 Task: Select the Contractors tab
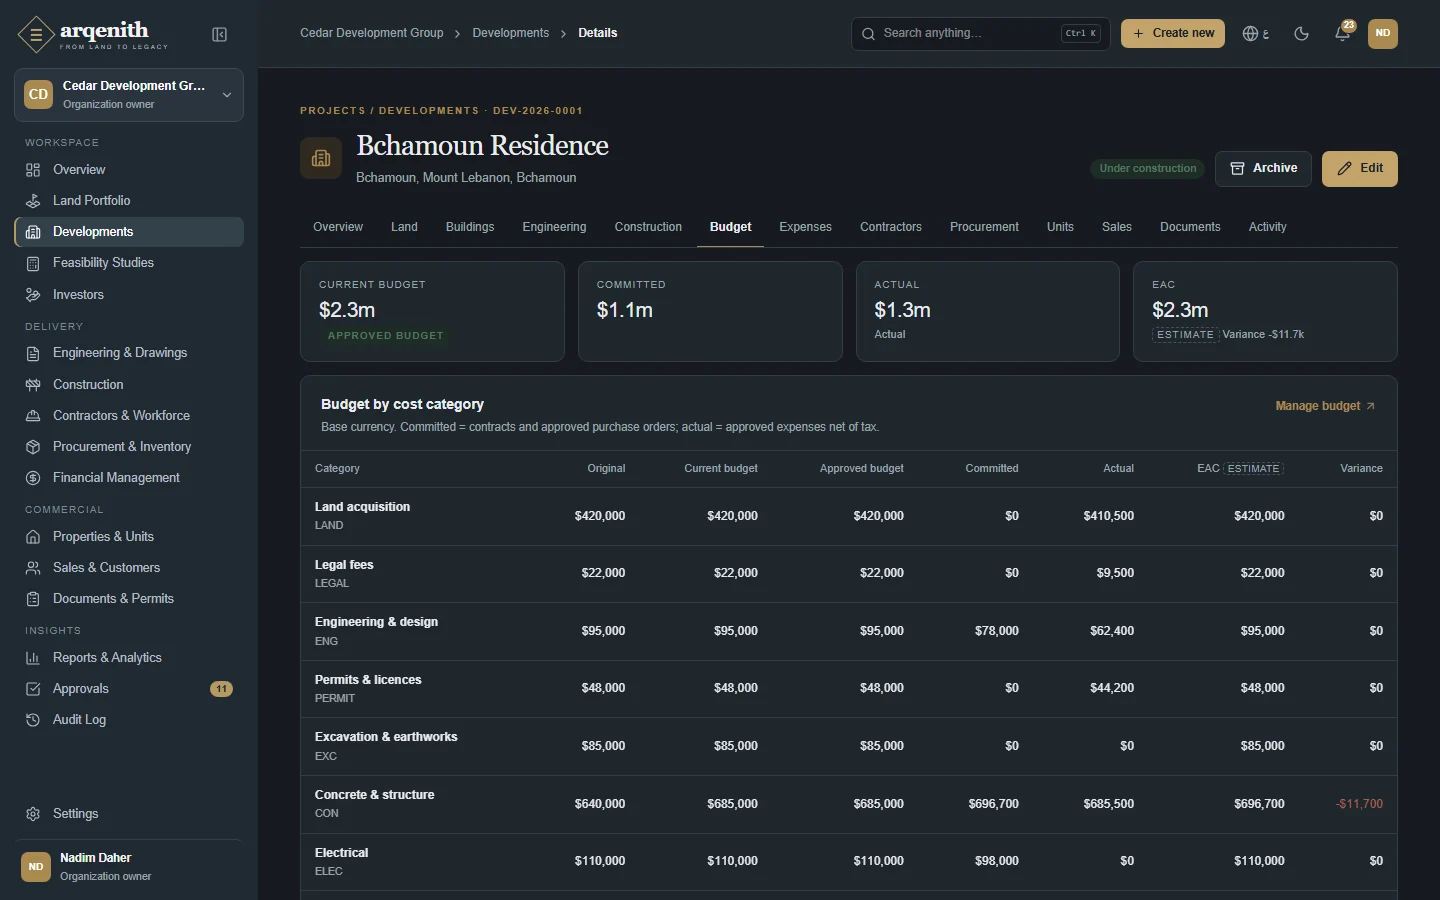point(891,227)
